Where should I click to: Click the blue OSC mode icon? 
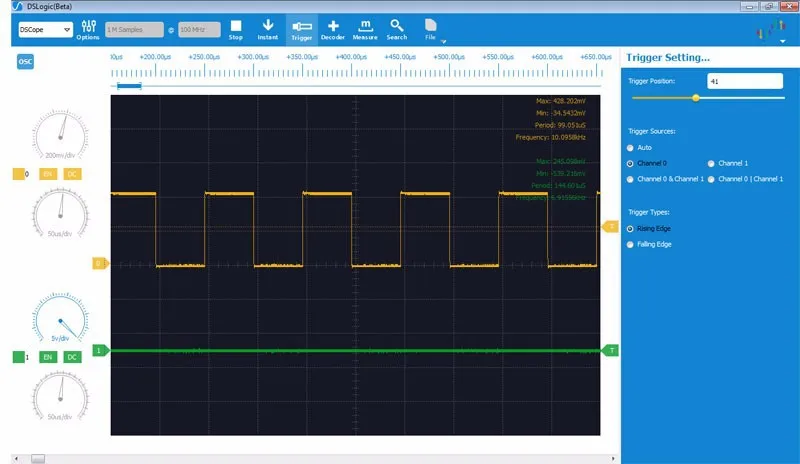tap(25, 62)
